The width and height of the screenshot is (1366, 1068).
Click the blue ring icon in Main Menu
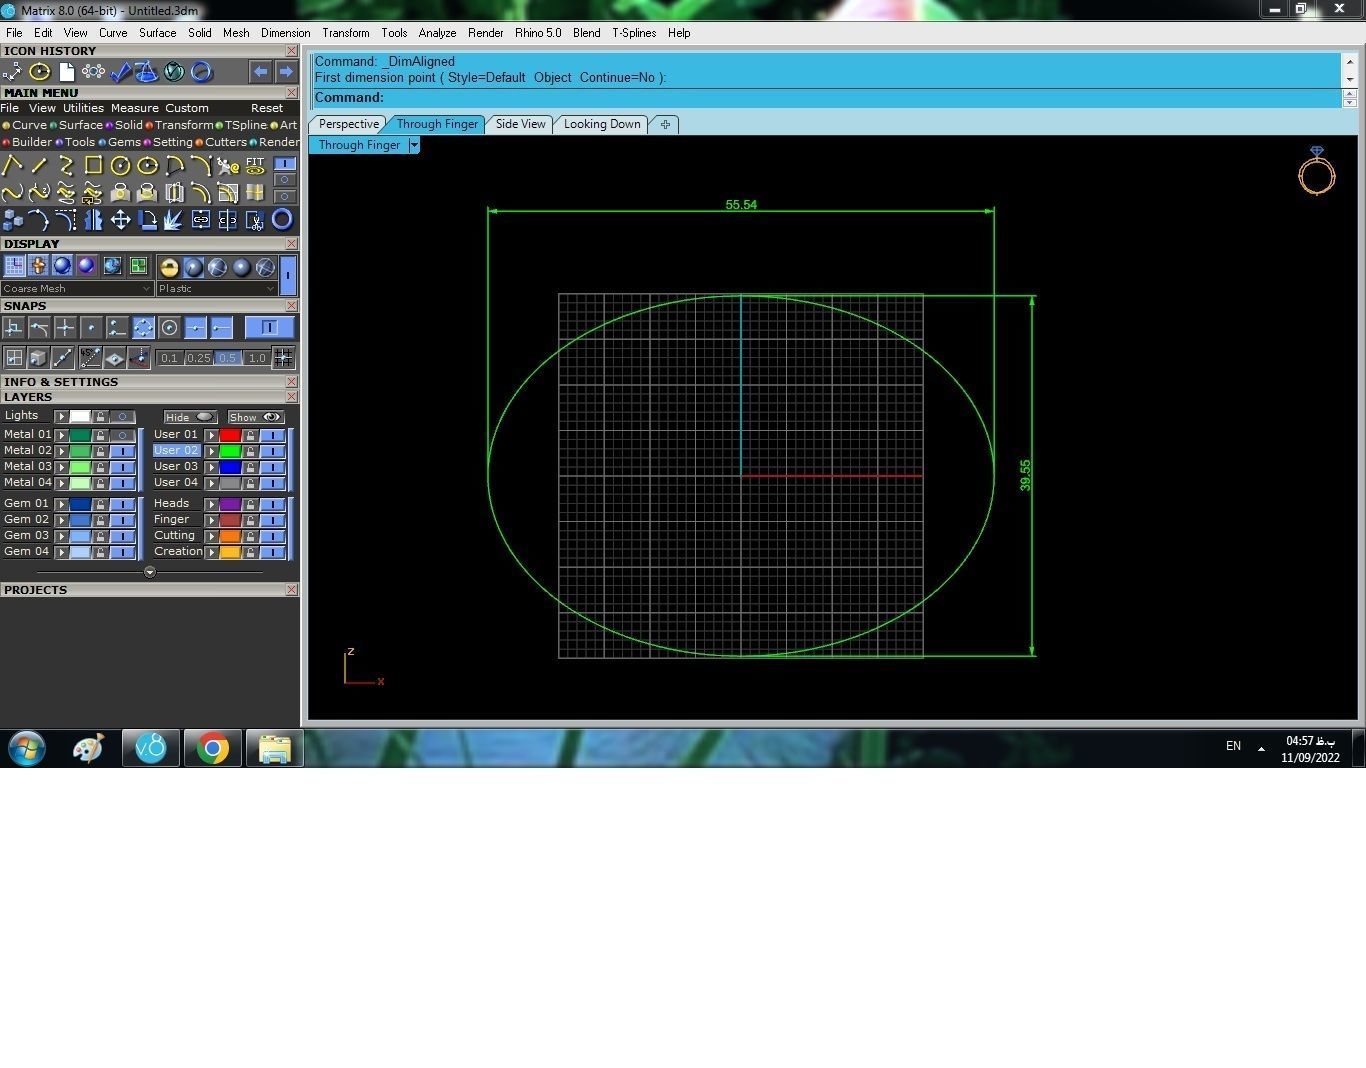click(282, 220)
